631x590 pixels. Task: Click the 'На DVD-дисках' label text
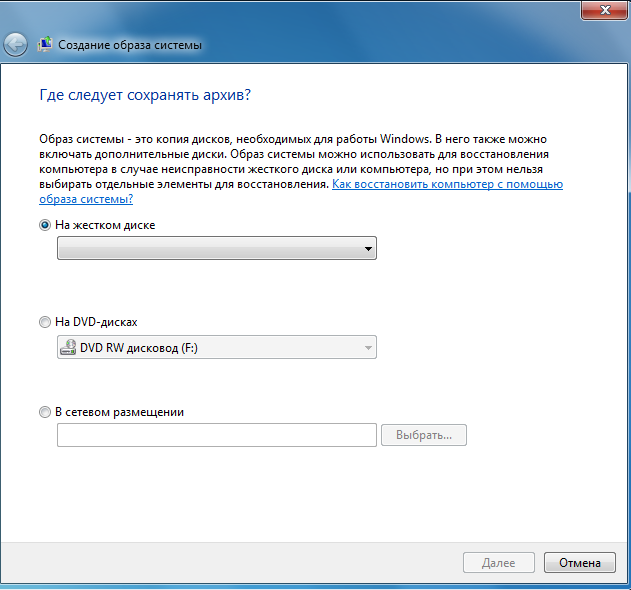(x=96, y=323)
